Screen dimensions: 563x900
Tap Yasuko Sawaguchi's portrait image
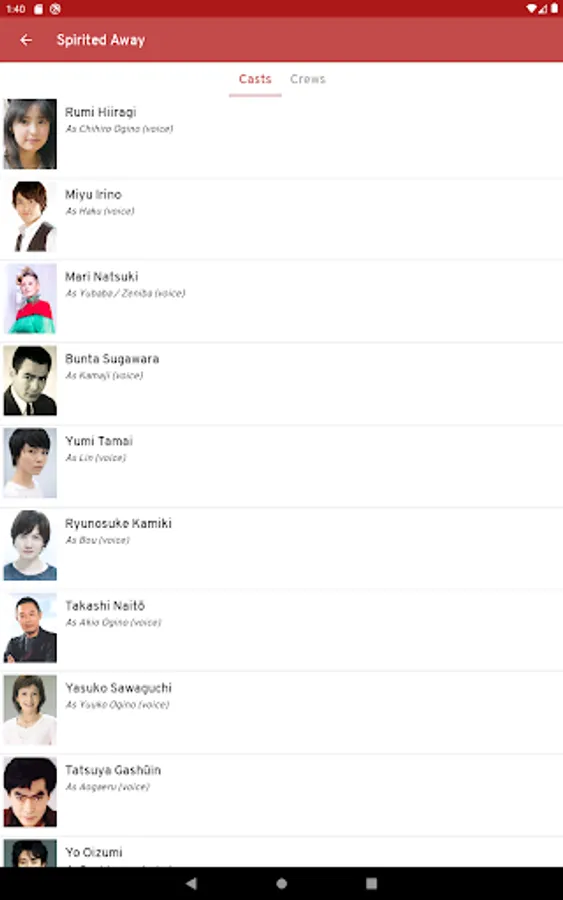click(30, 709)
